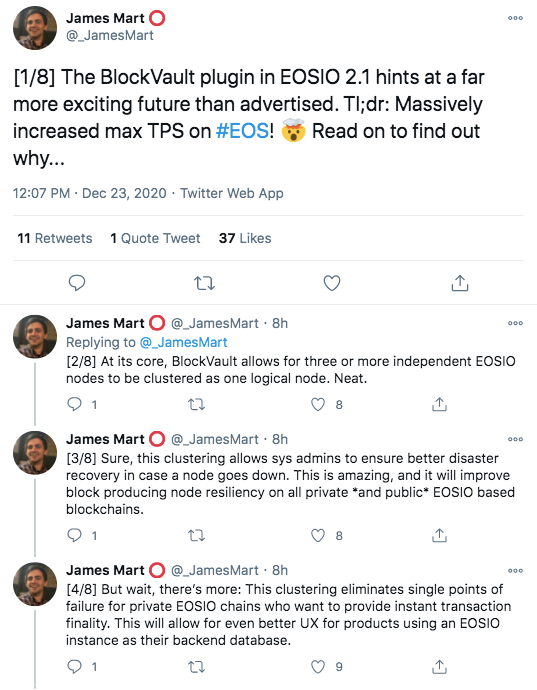Open more options on main tweet
The width and height of the screenshot is (537, 690).
coord(515,18)
